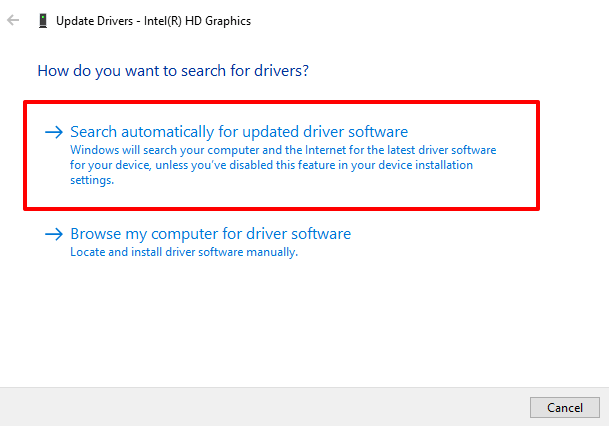Image resolution: width=609 pixels, height=426 pixels.
Task: Click 'Locate and install driver software manually' text
Action: 184,252
